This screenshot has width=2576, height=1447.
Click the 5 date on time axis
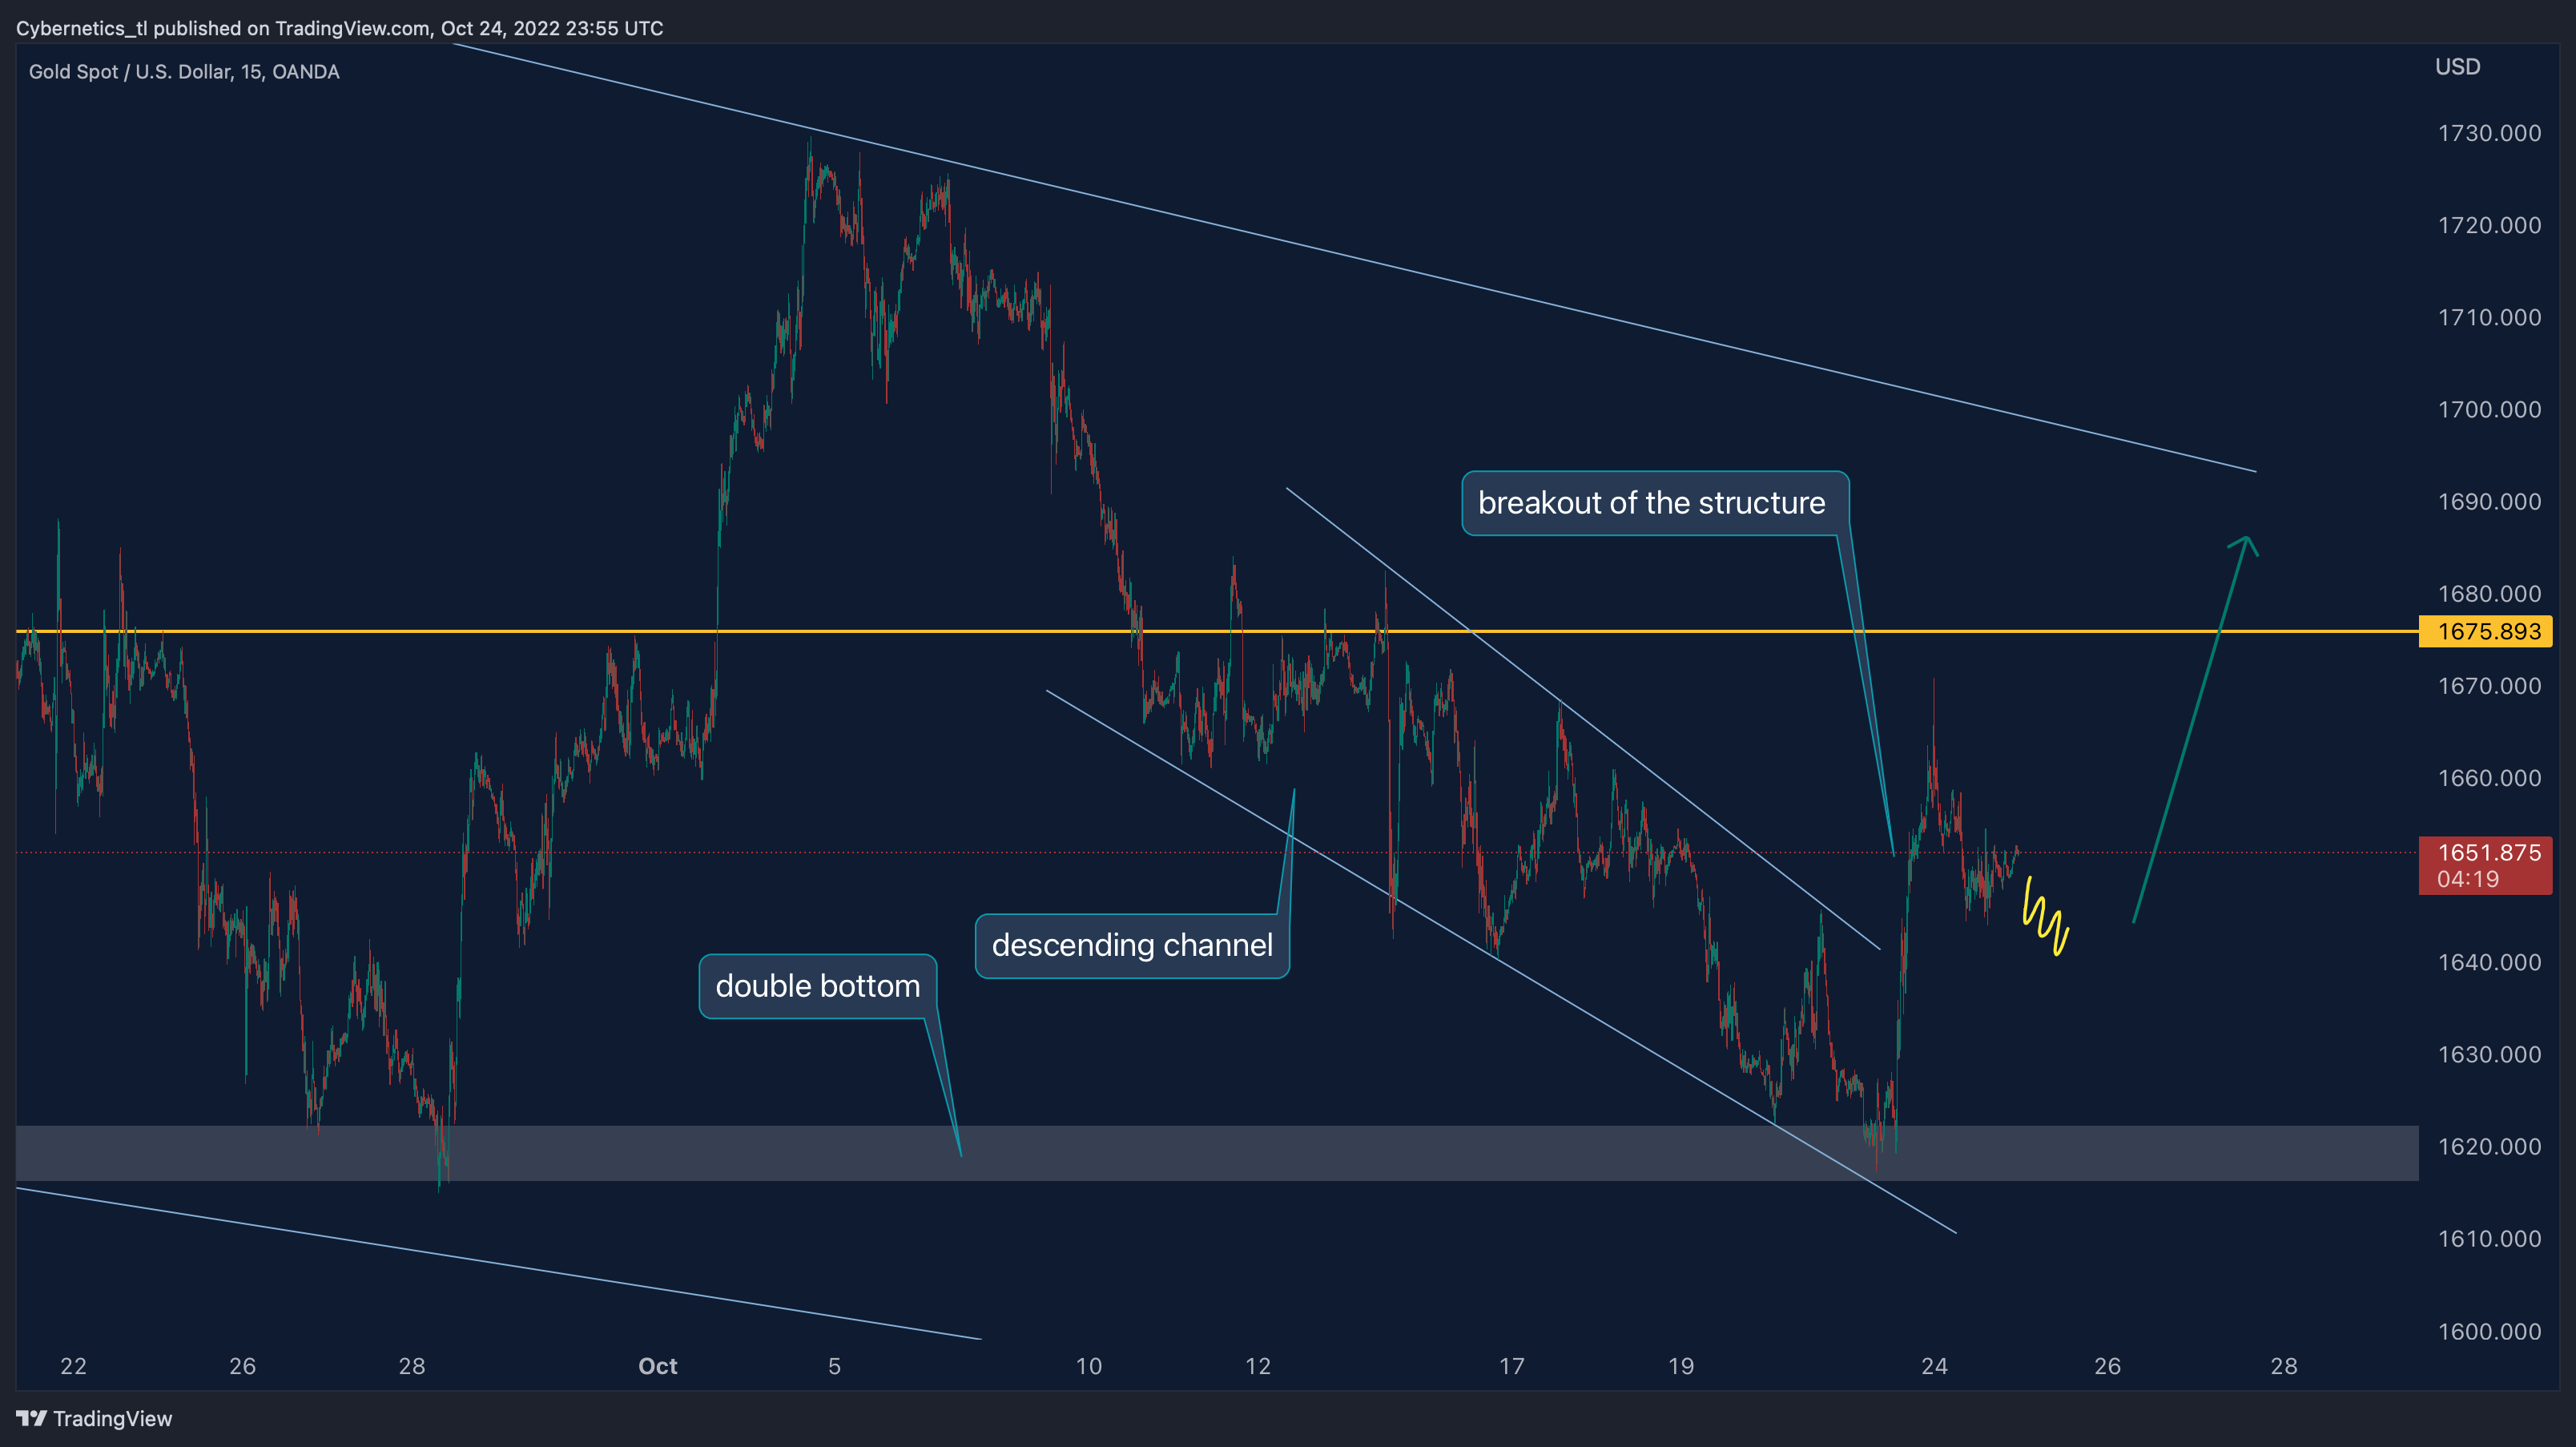click(x=834, y=1366)
